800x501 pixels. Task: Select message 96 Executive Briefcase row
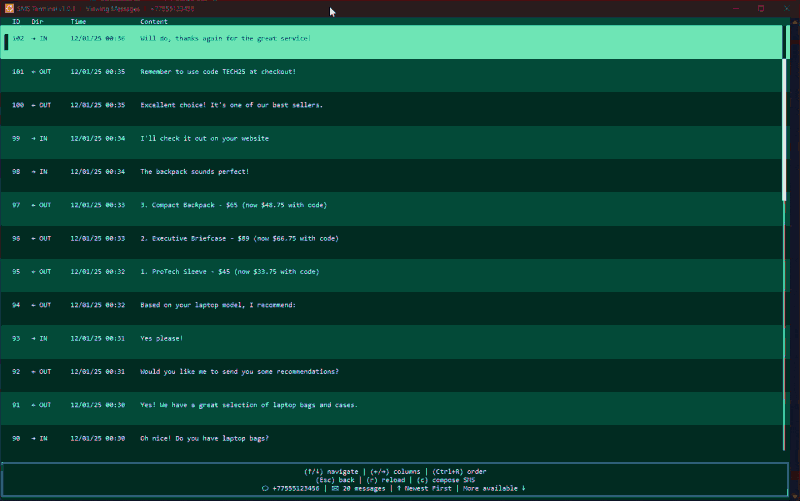400,238
